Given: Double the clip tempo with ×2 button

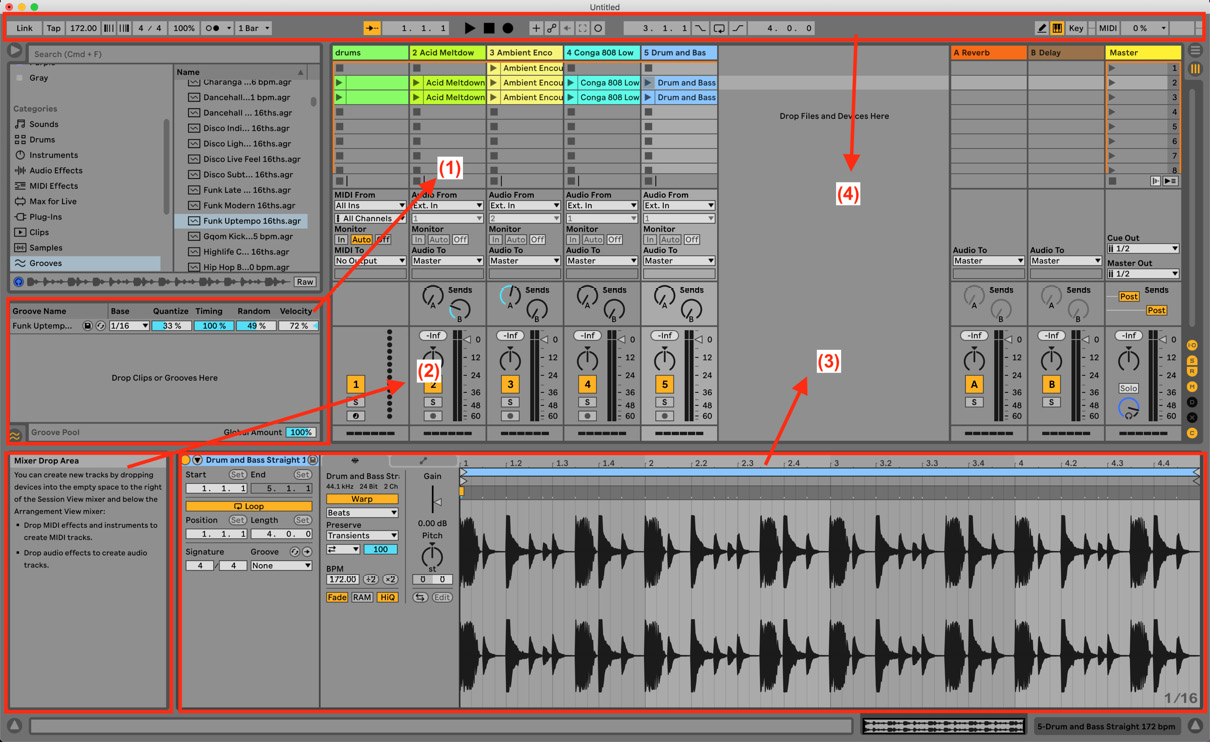Looking at the screenshot, I should (390, 579).
